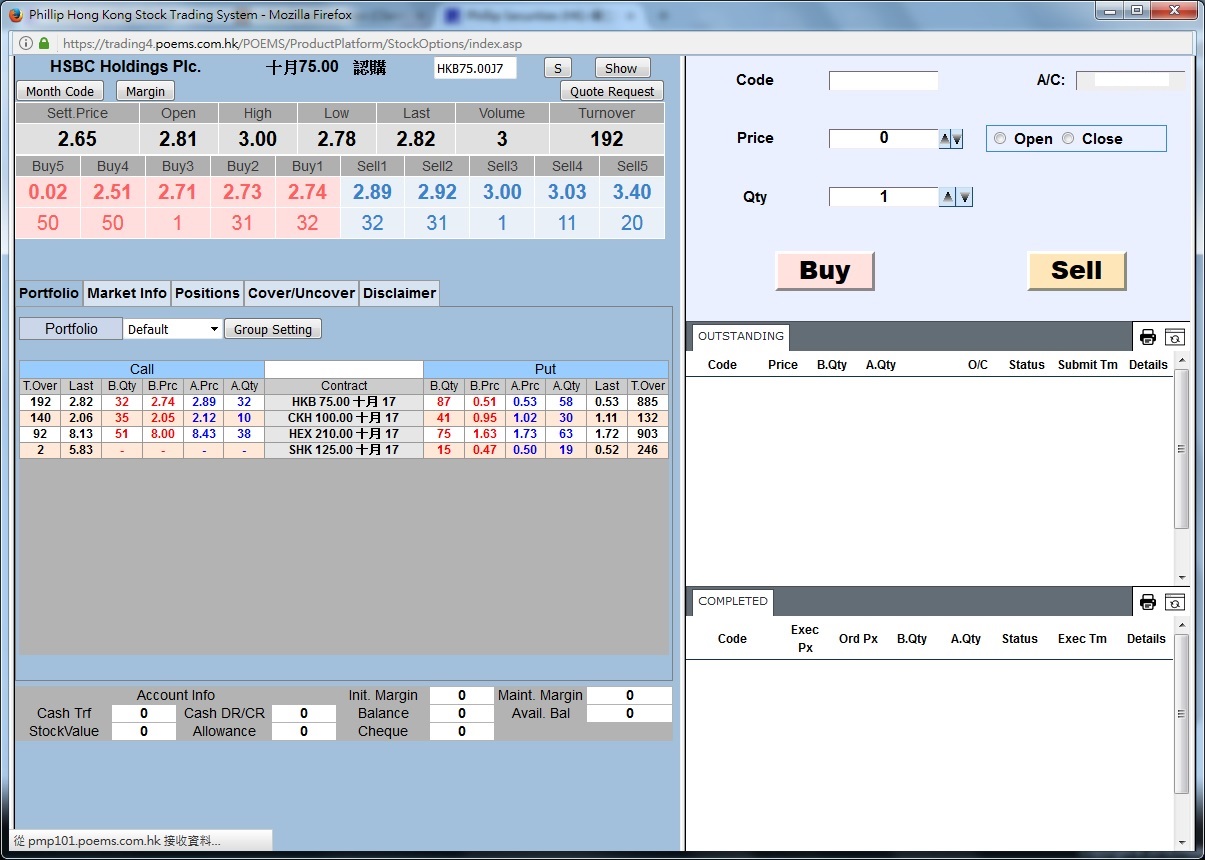Viewport: 1205px width, 860px height.
Task: Click CKH put ask price 1.02
Action: pyautogui.click(x=525, y=418)
